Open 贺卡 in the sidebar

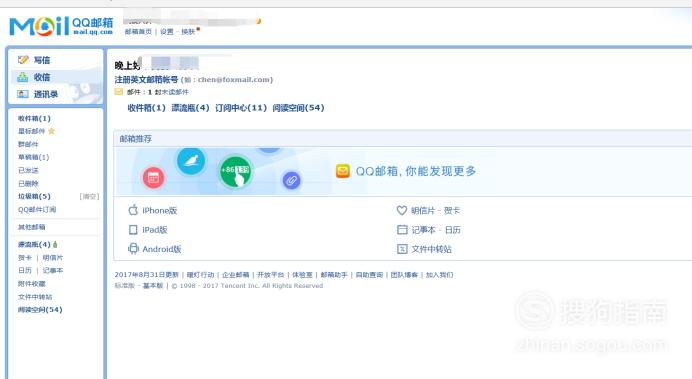pyautogui.click(x=25, y=258)
